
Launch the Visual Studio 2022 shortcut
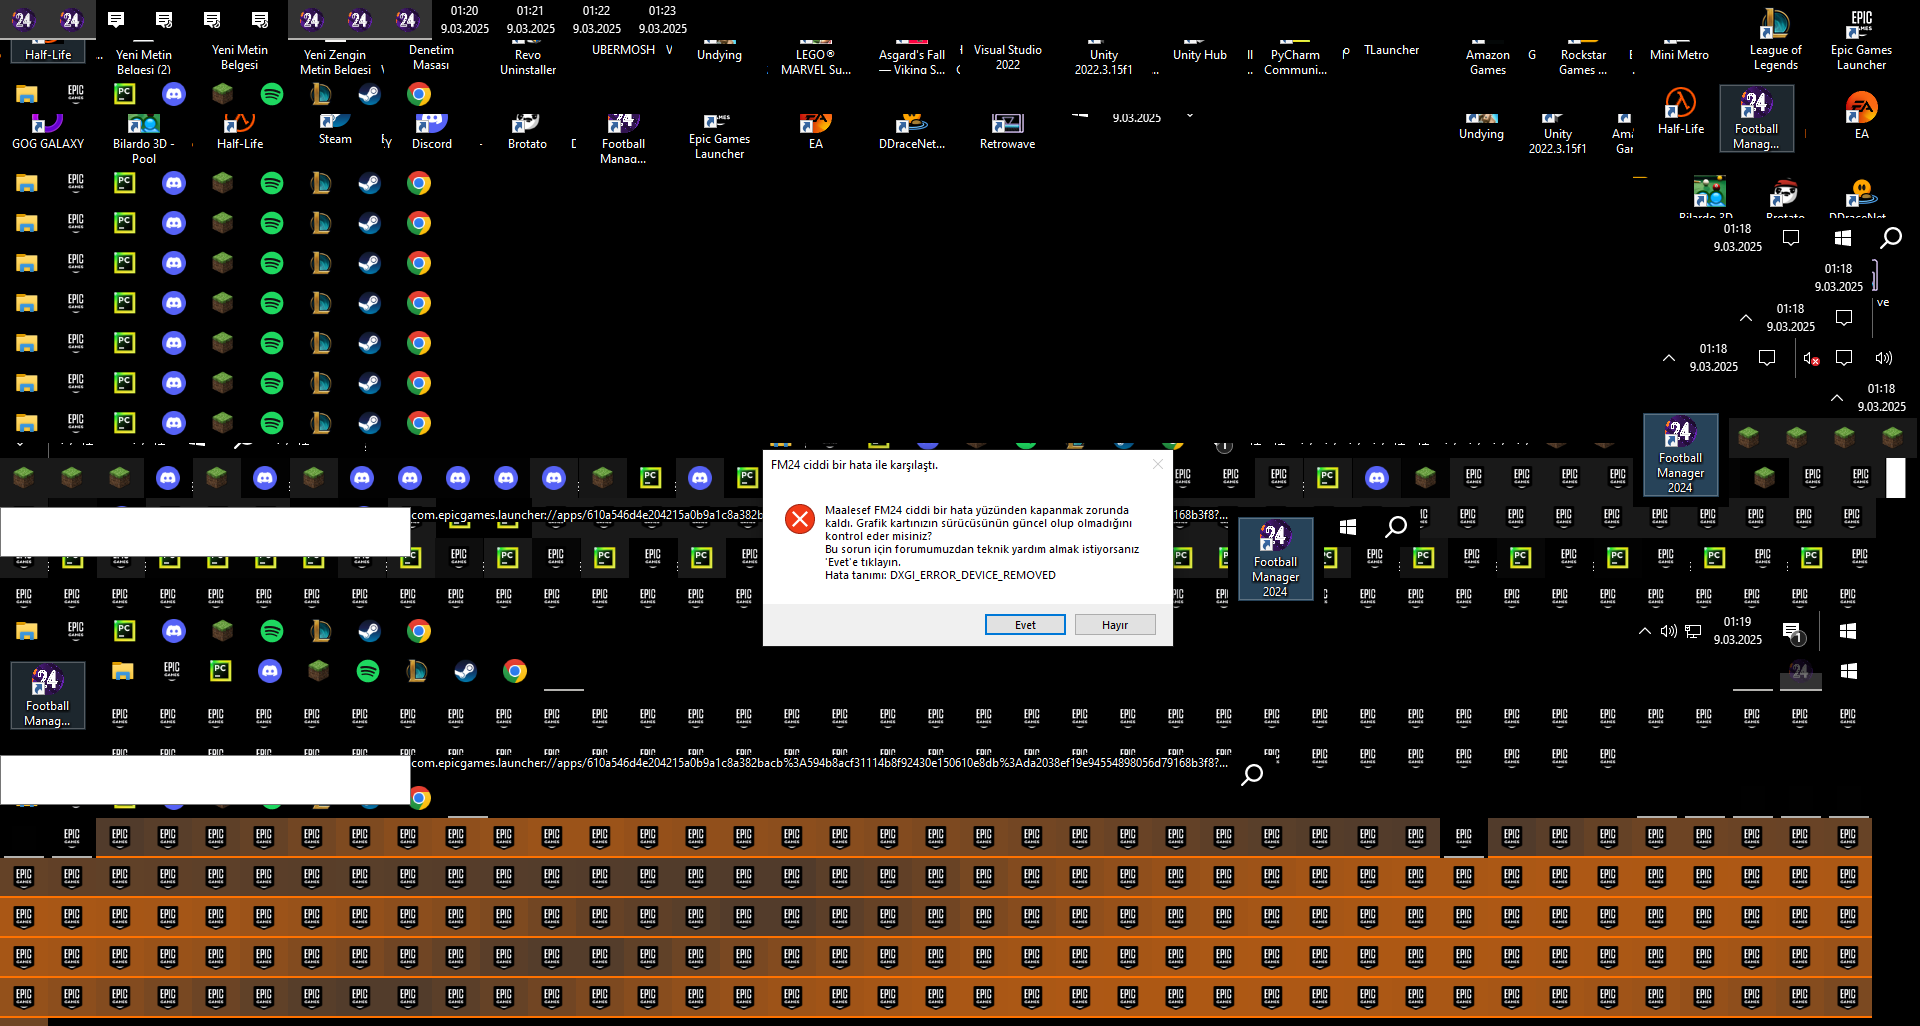click(1008, 56)
